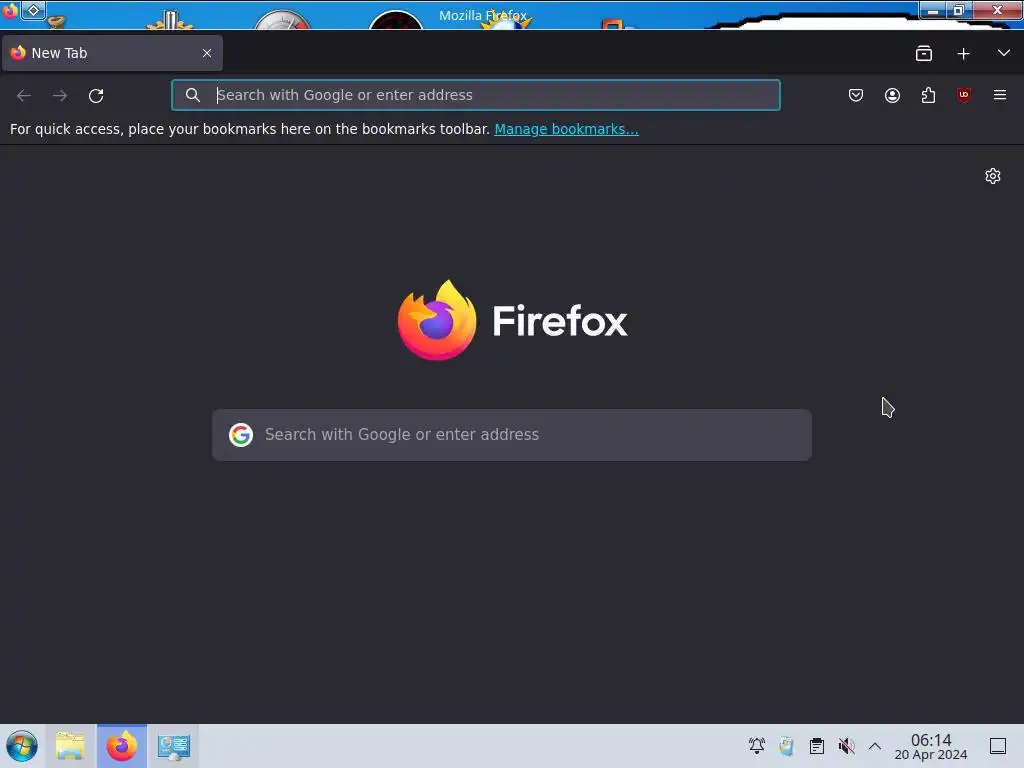
Task: Reload the current page
Action: [96, 96]
